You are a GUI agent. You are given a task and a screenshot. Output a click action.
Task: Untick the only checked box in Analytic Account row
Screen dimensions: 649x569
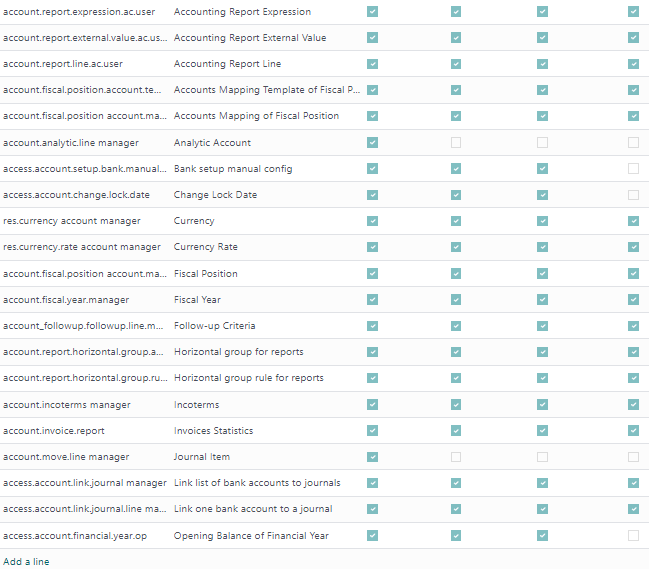coord(373,142)
